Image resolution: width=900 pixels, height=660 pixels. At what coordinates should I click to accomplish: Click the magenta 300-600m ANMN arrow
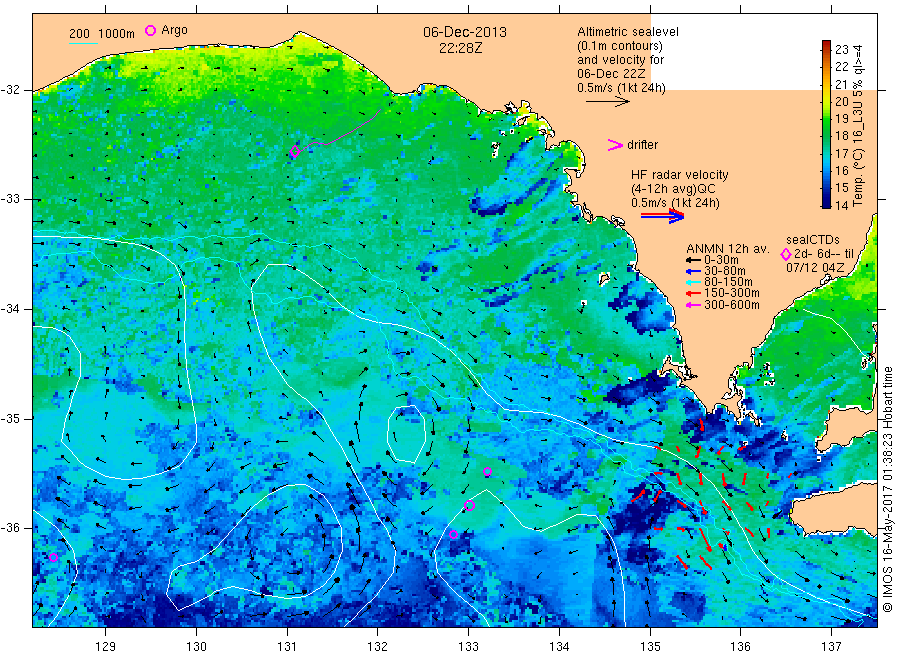[693, 305]
